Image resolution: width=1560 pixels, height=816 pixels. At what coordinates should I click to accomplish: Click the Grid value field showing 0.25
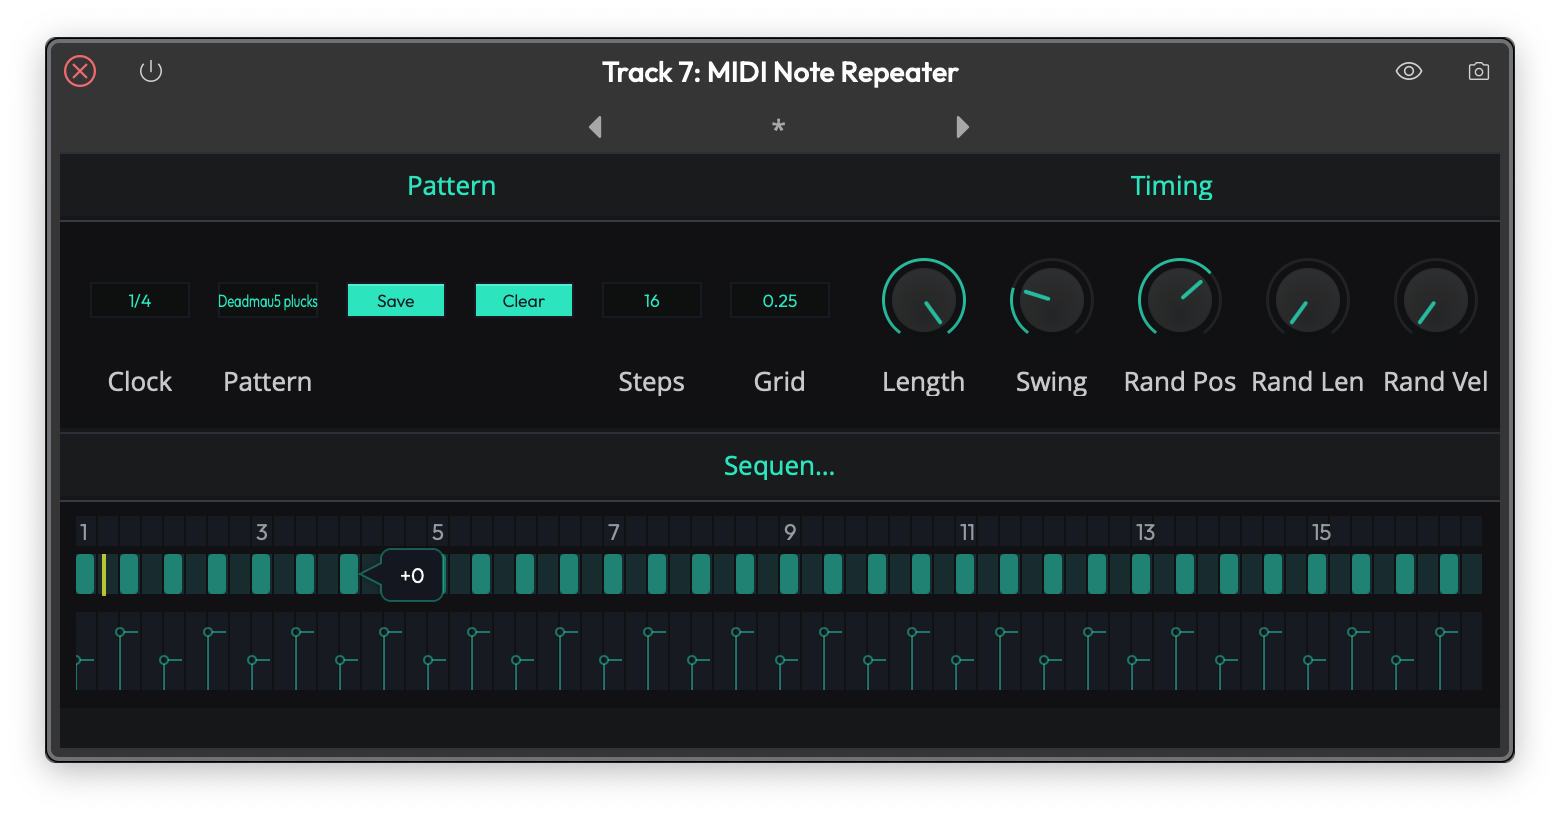click(780, 300)
